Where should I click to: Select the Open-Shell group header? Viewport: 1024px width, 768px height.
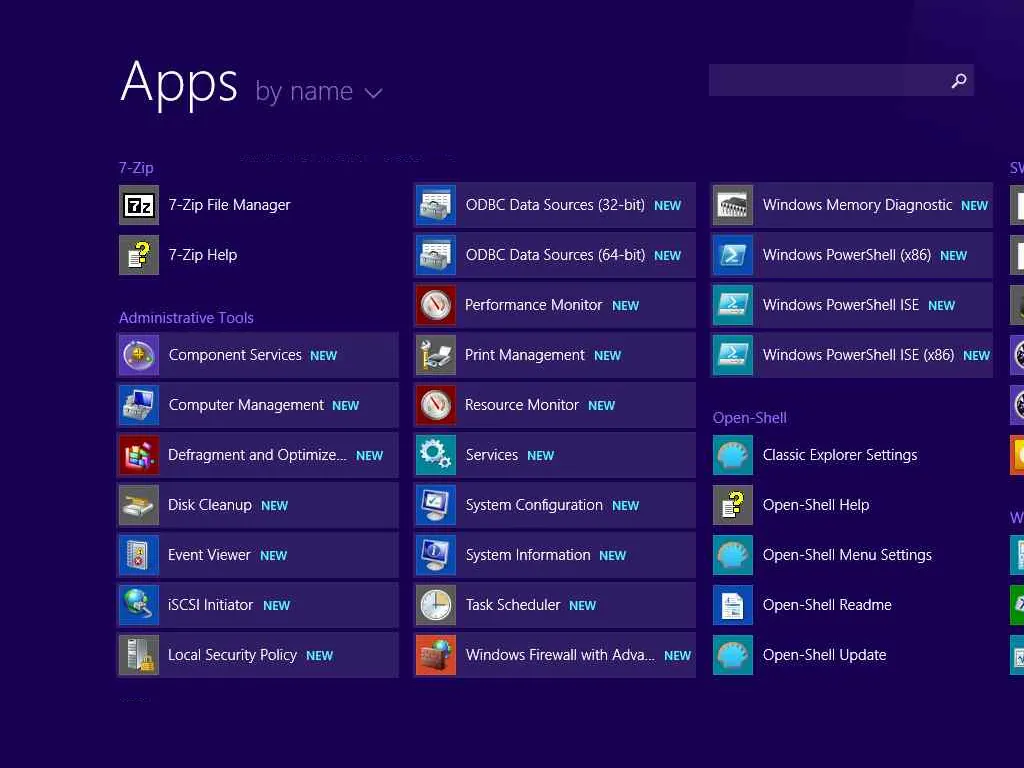click(750, 418)
